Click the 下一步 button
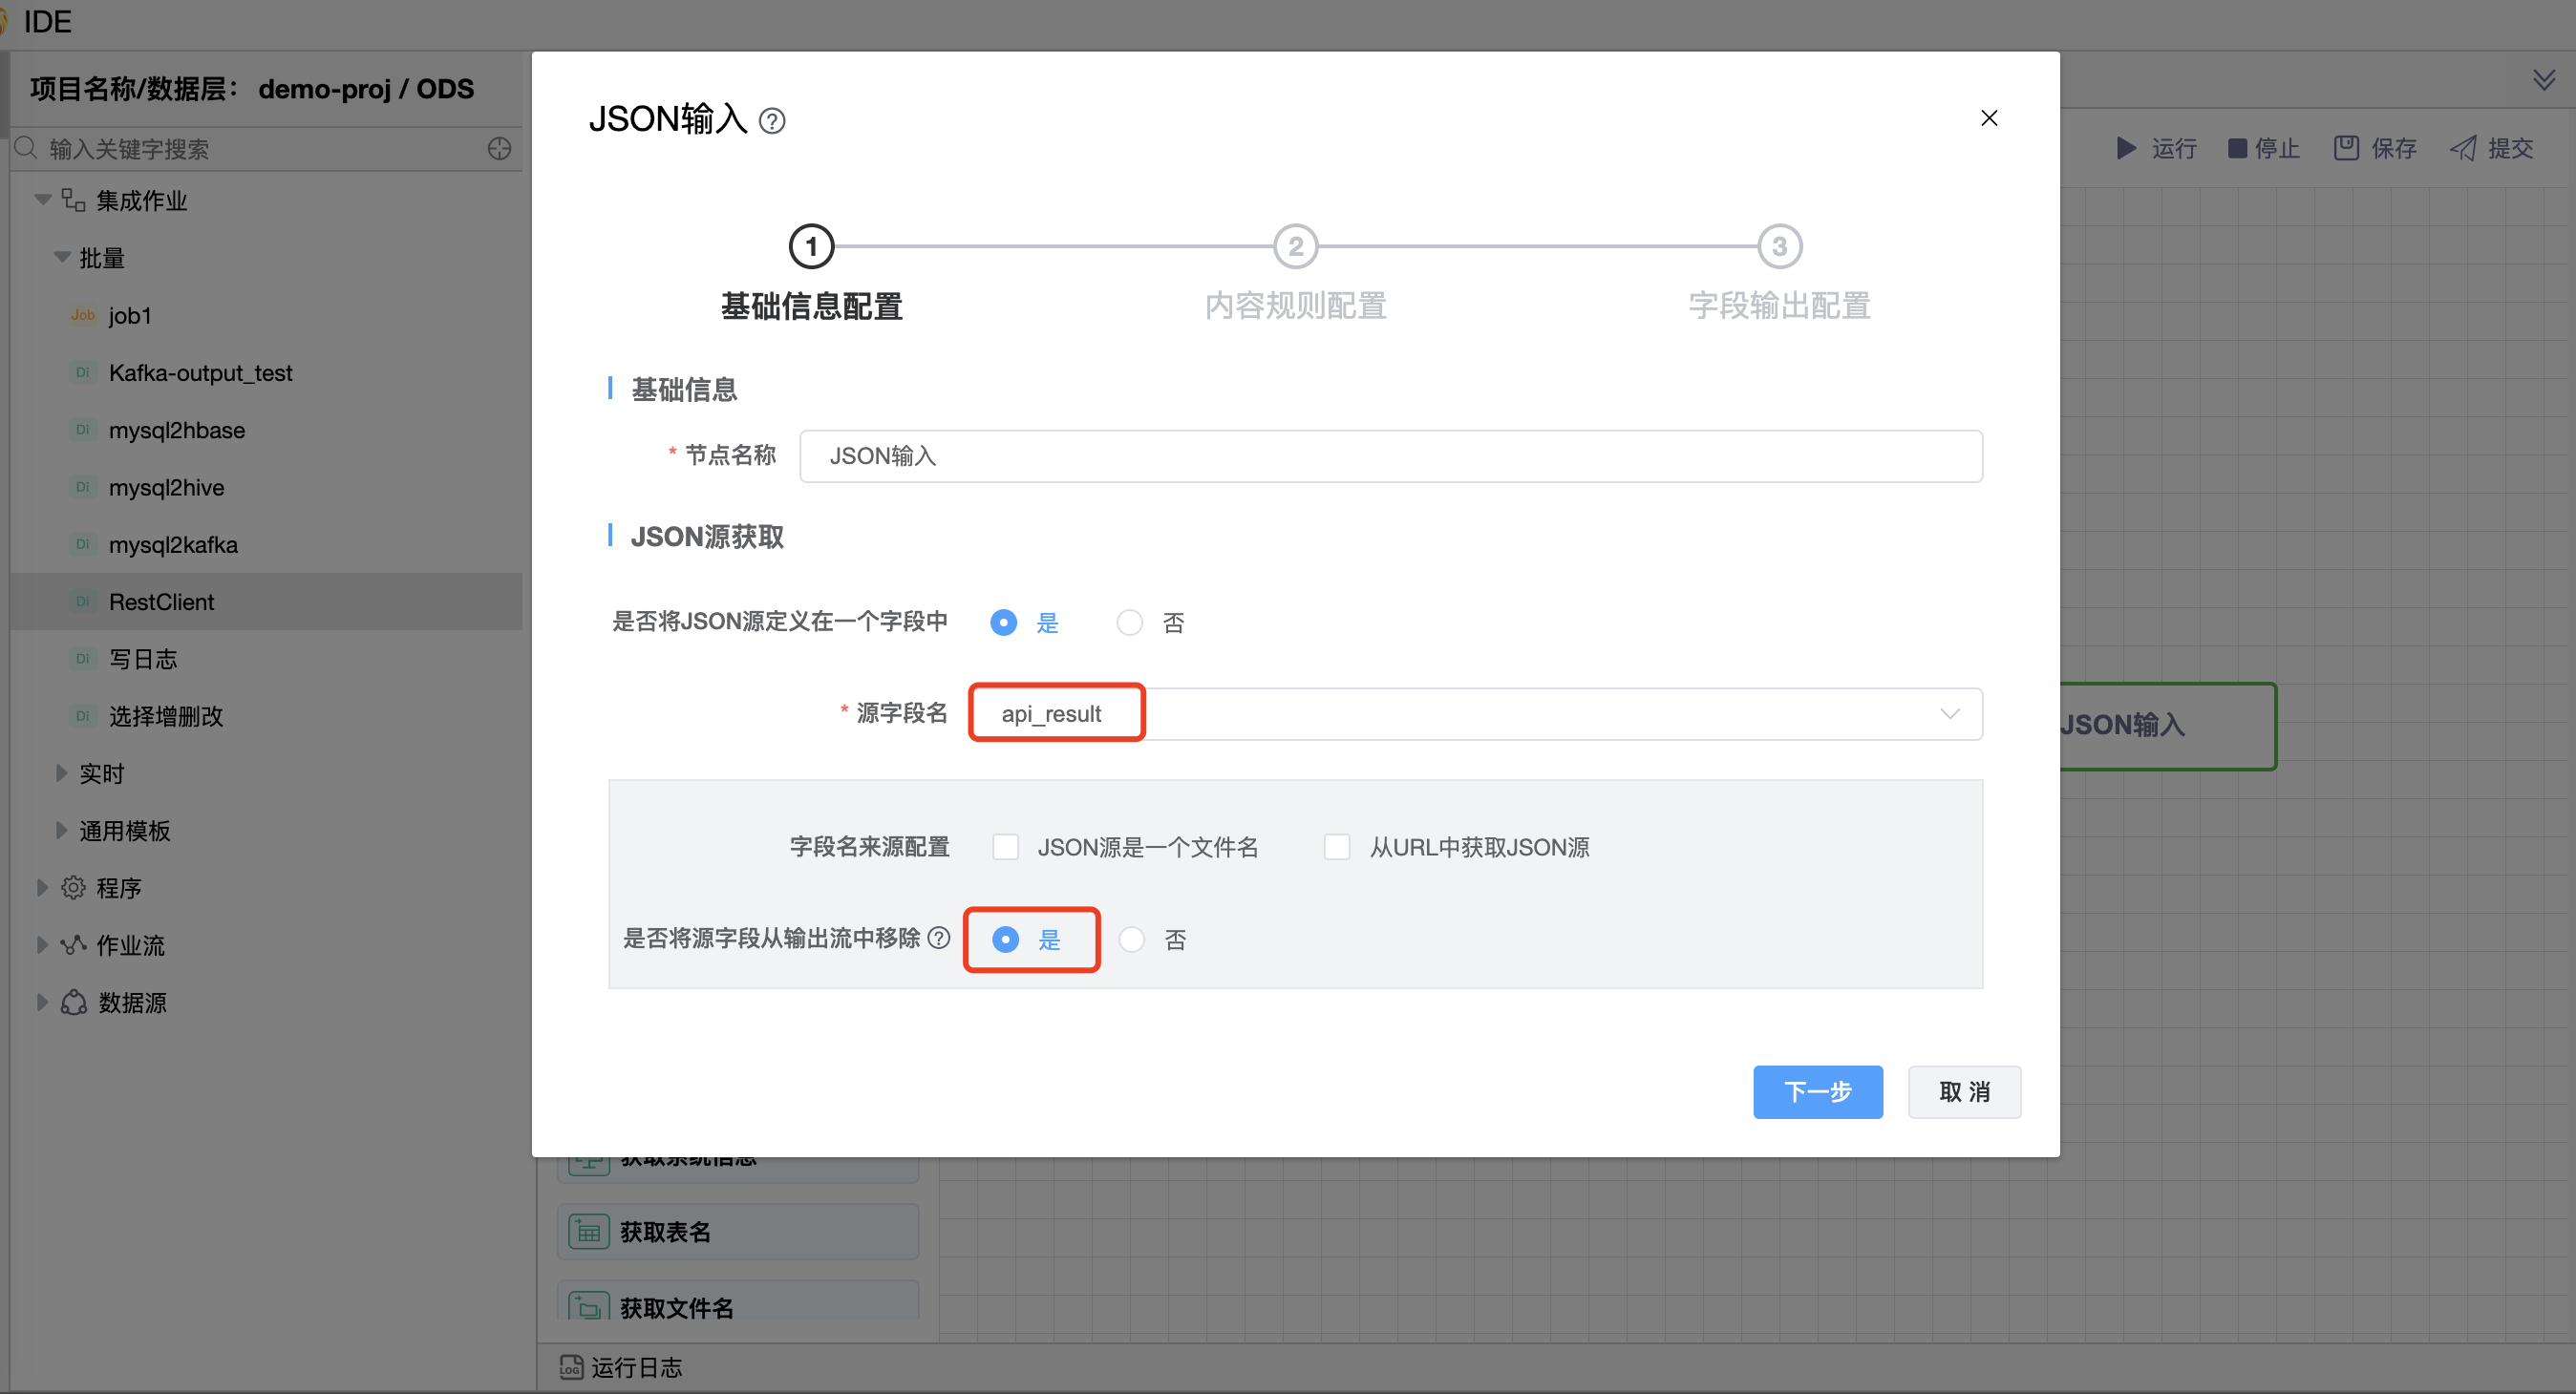This screenshot has height=1394, width=2576. tap(1817, 1092)
